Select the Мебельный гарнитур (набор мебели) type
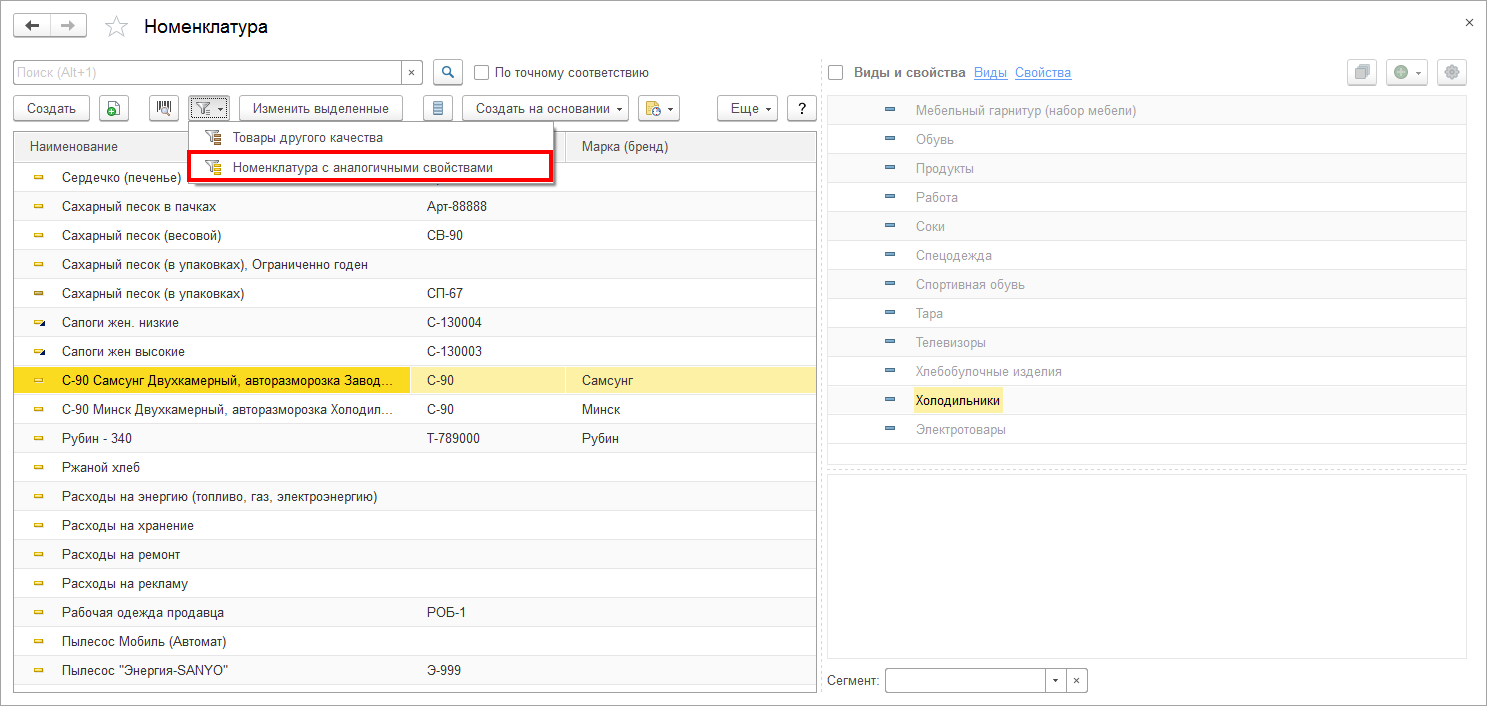1487x706 pixels. pyautogui.click(x=1026, y=110)
